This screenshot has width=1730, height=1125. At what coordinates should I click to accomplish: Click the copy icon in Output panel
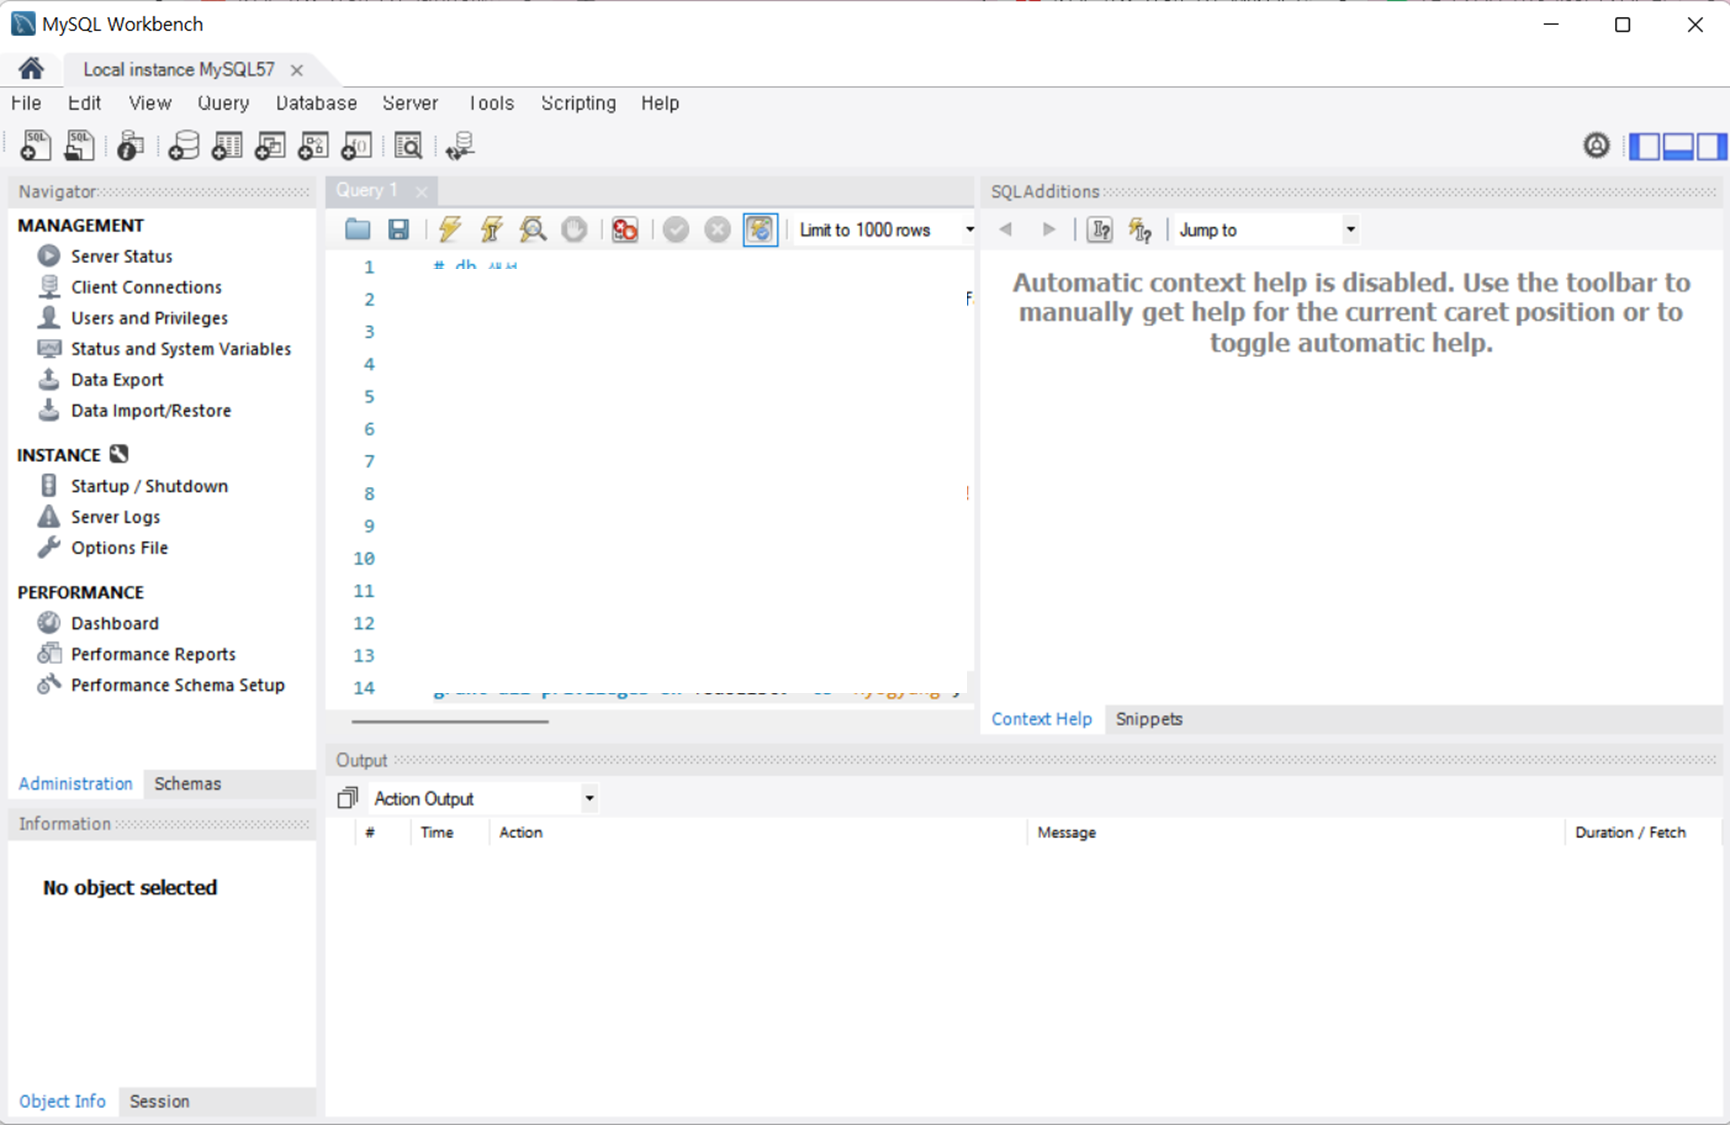coord(347,798)
